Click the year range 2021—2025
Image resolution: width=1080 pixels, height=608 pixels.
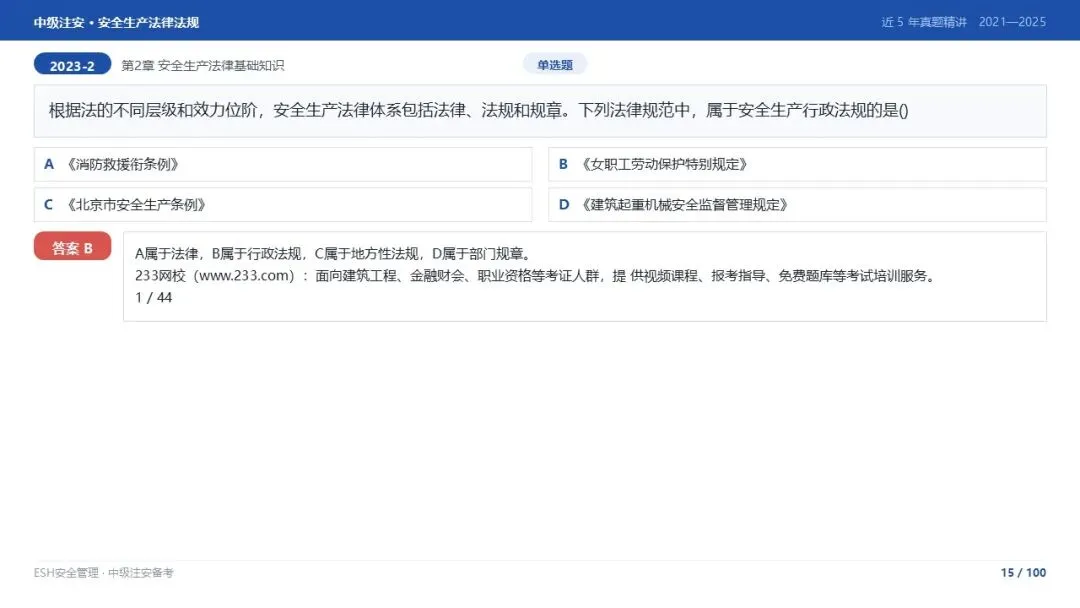tap(1012, 22)
